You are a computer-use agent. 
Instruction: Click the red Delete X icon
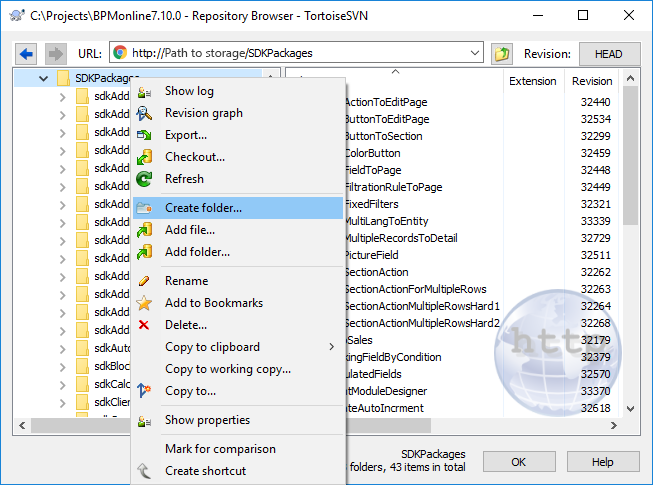[146, 326]
